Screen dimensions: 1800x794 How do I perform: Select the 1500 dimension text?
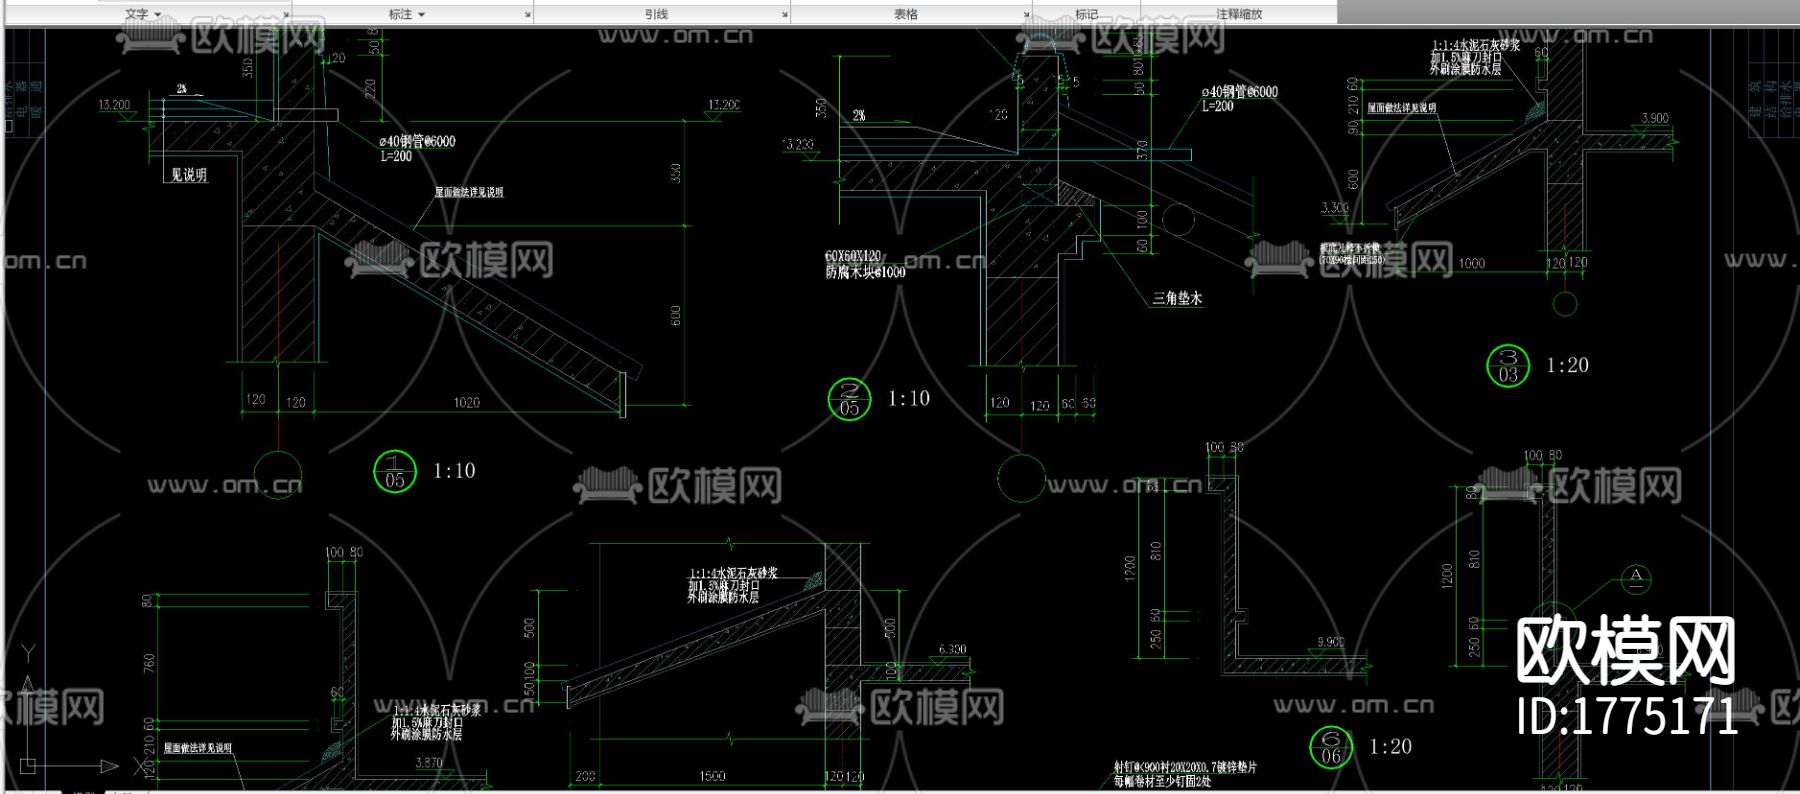click(x=712, y=776)
